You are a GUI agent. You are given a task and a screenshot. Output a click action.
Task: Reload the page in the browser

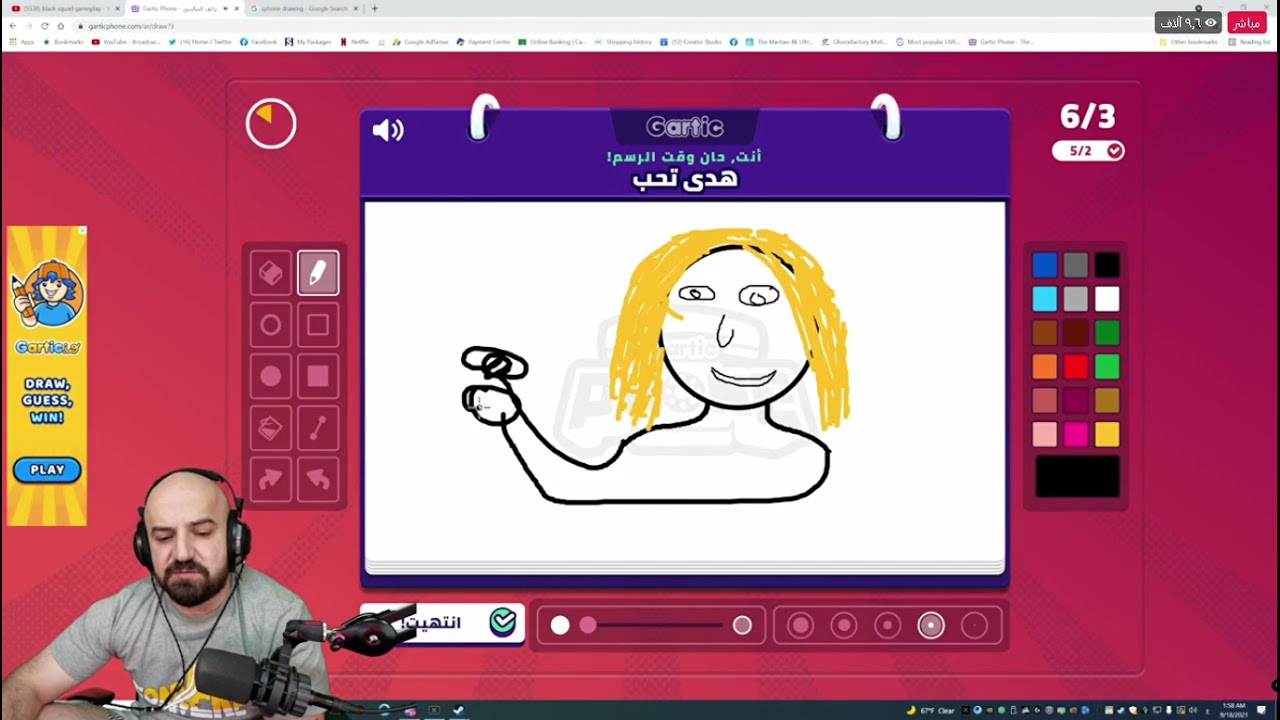coord(45,26)
